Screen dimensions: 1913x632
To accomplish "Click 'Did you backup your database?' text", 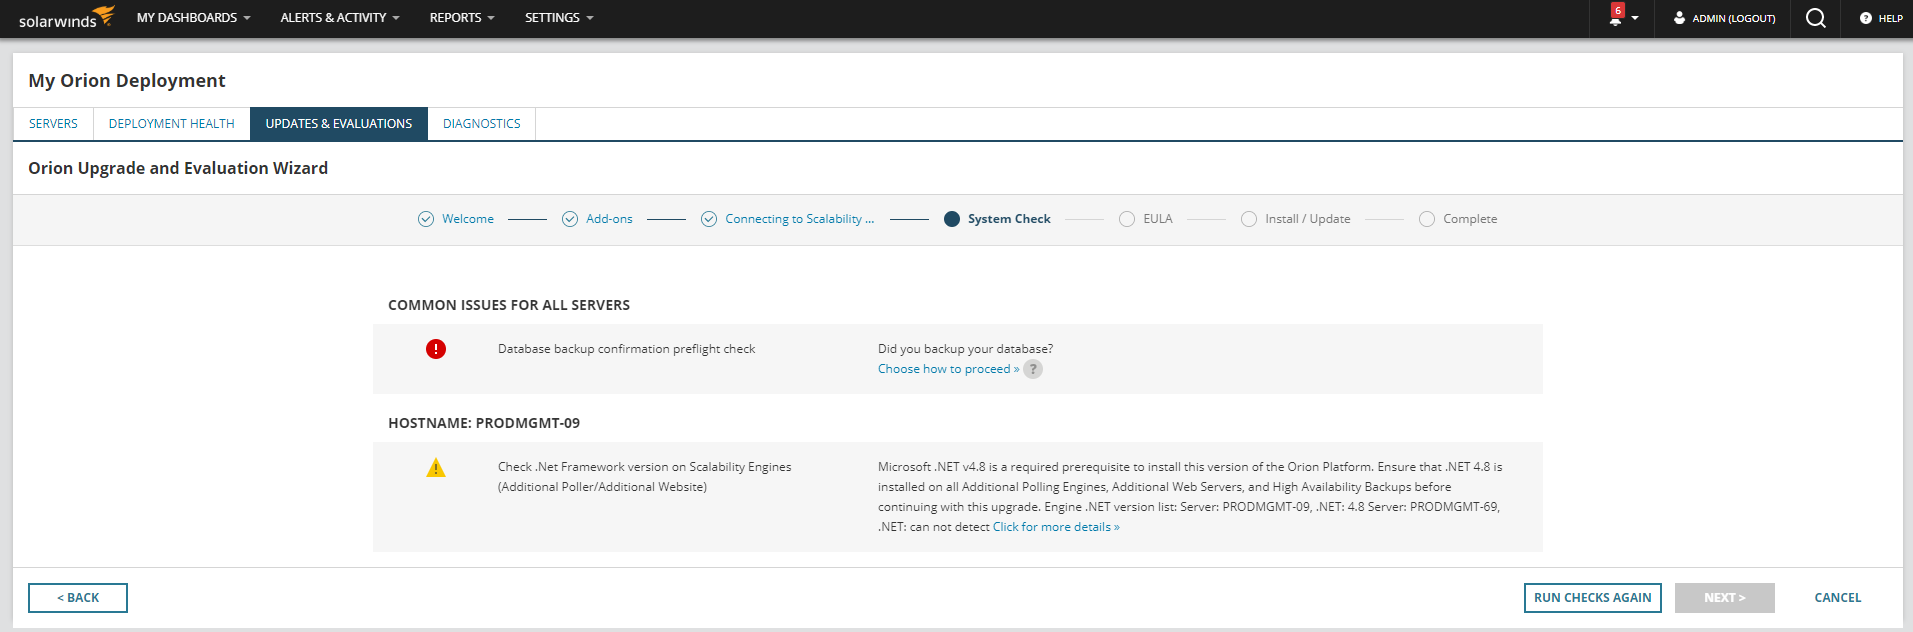I will click(965, 349).
